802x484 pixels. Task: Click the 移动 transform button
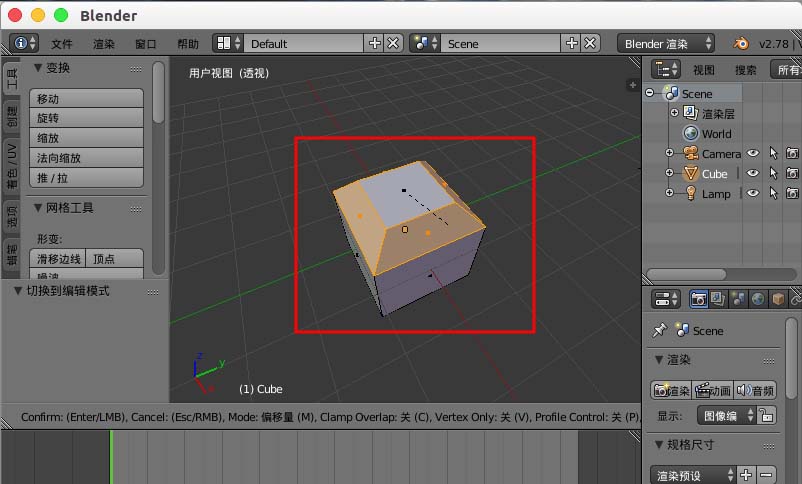coord(86,98)
